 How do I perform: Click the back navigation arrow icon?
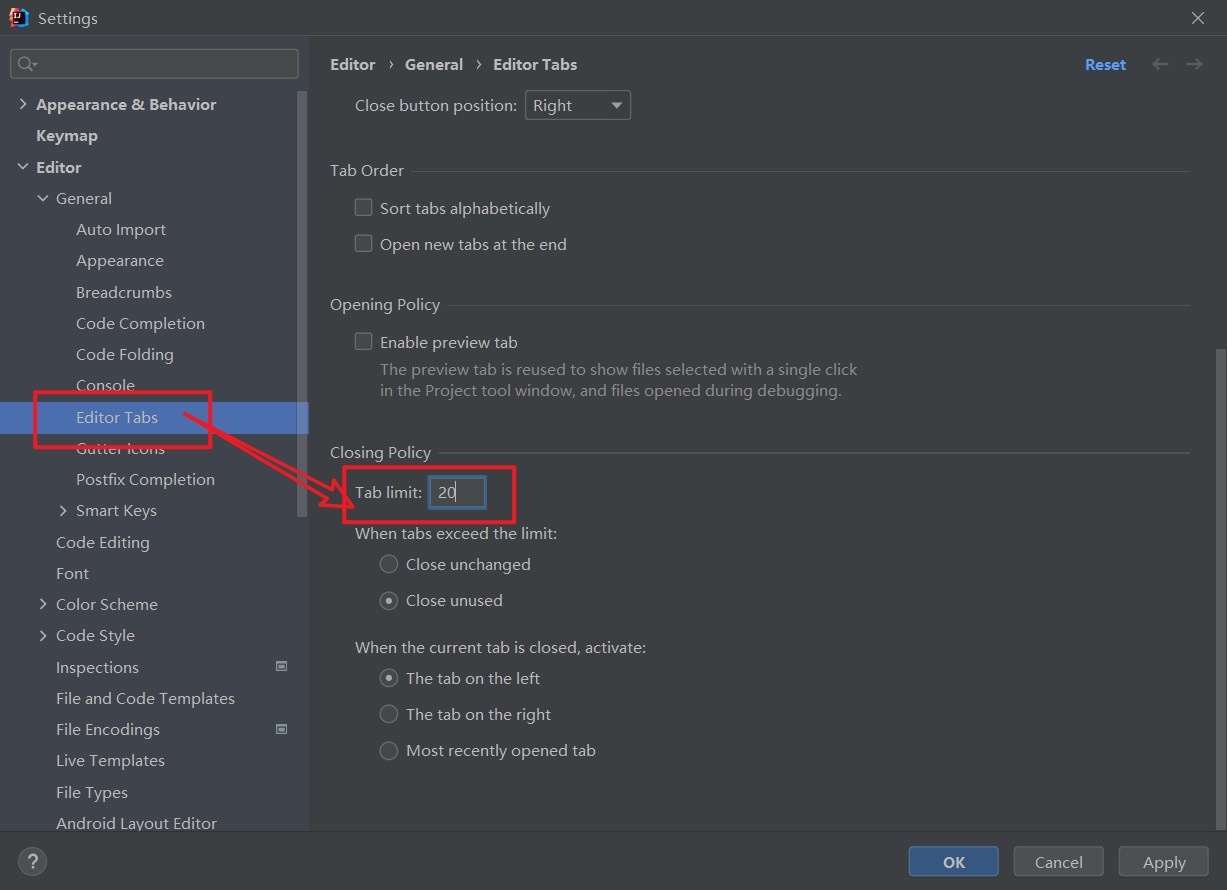point(1160,64)
